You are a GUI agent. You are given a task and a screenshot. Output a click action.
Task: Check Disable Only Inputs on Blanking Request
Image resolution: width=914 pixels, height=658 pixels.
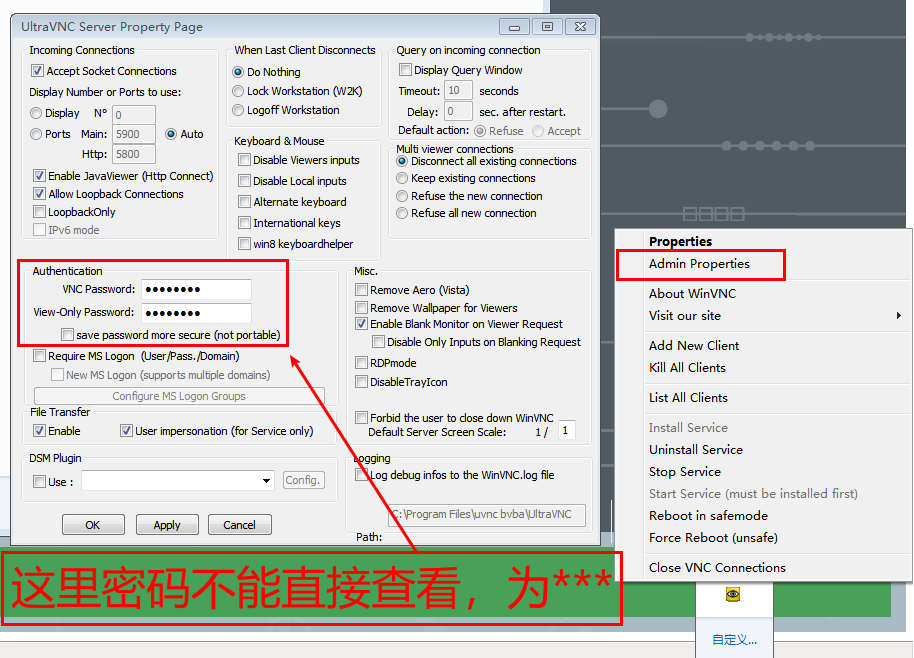tap(378, 342)
